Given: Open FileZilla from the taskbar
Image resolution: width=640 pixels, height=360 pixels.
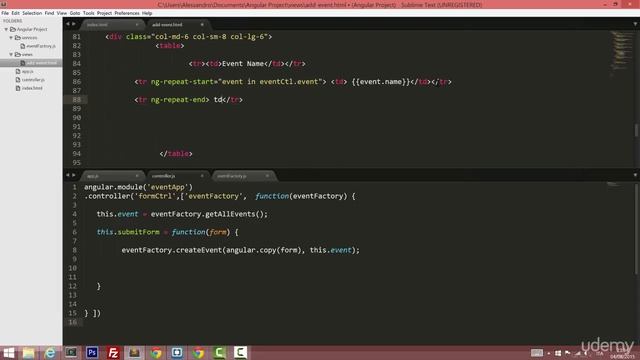Looking at the screenshot, I should (x=113, y=353).
